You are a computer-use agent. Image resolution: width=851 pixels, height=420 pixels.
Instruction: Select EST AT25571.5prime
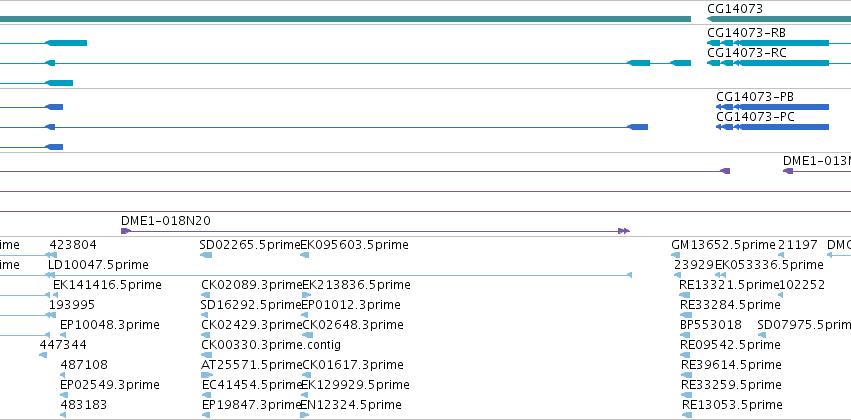coord(251,365)
